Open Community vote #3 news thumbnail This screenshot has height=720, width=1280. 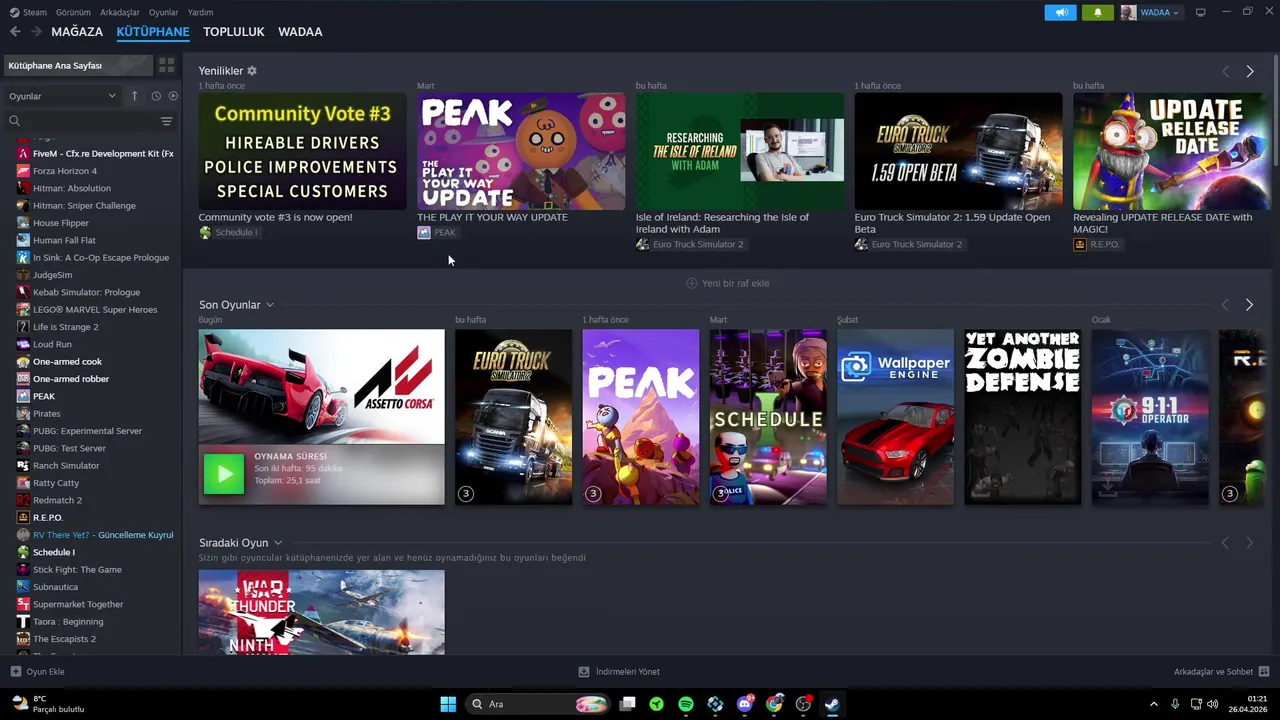302,151
